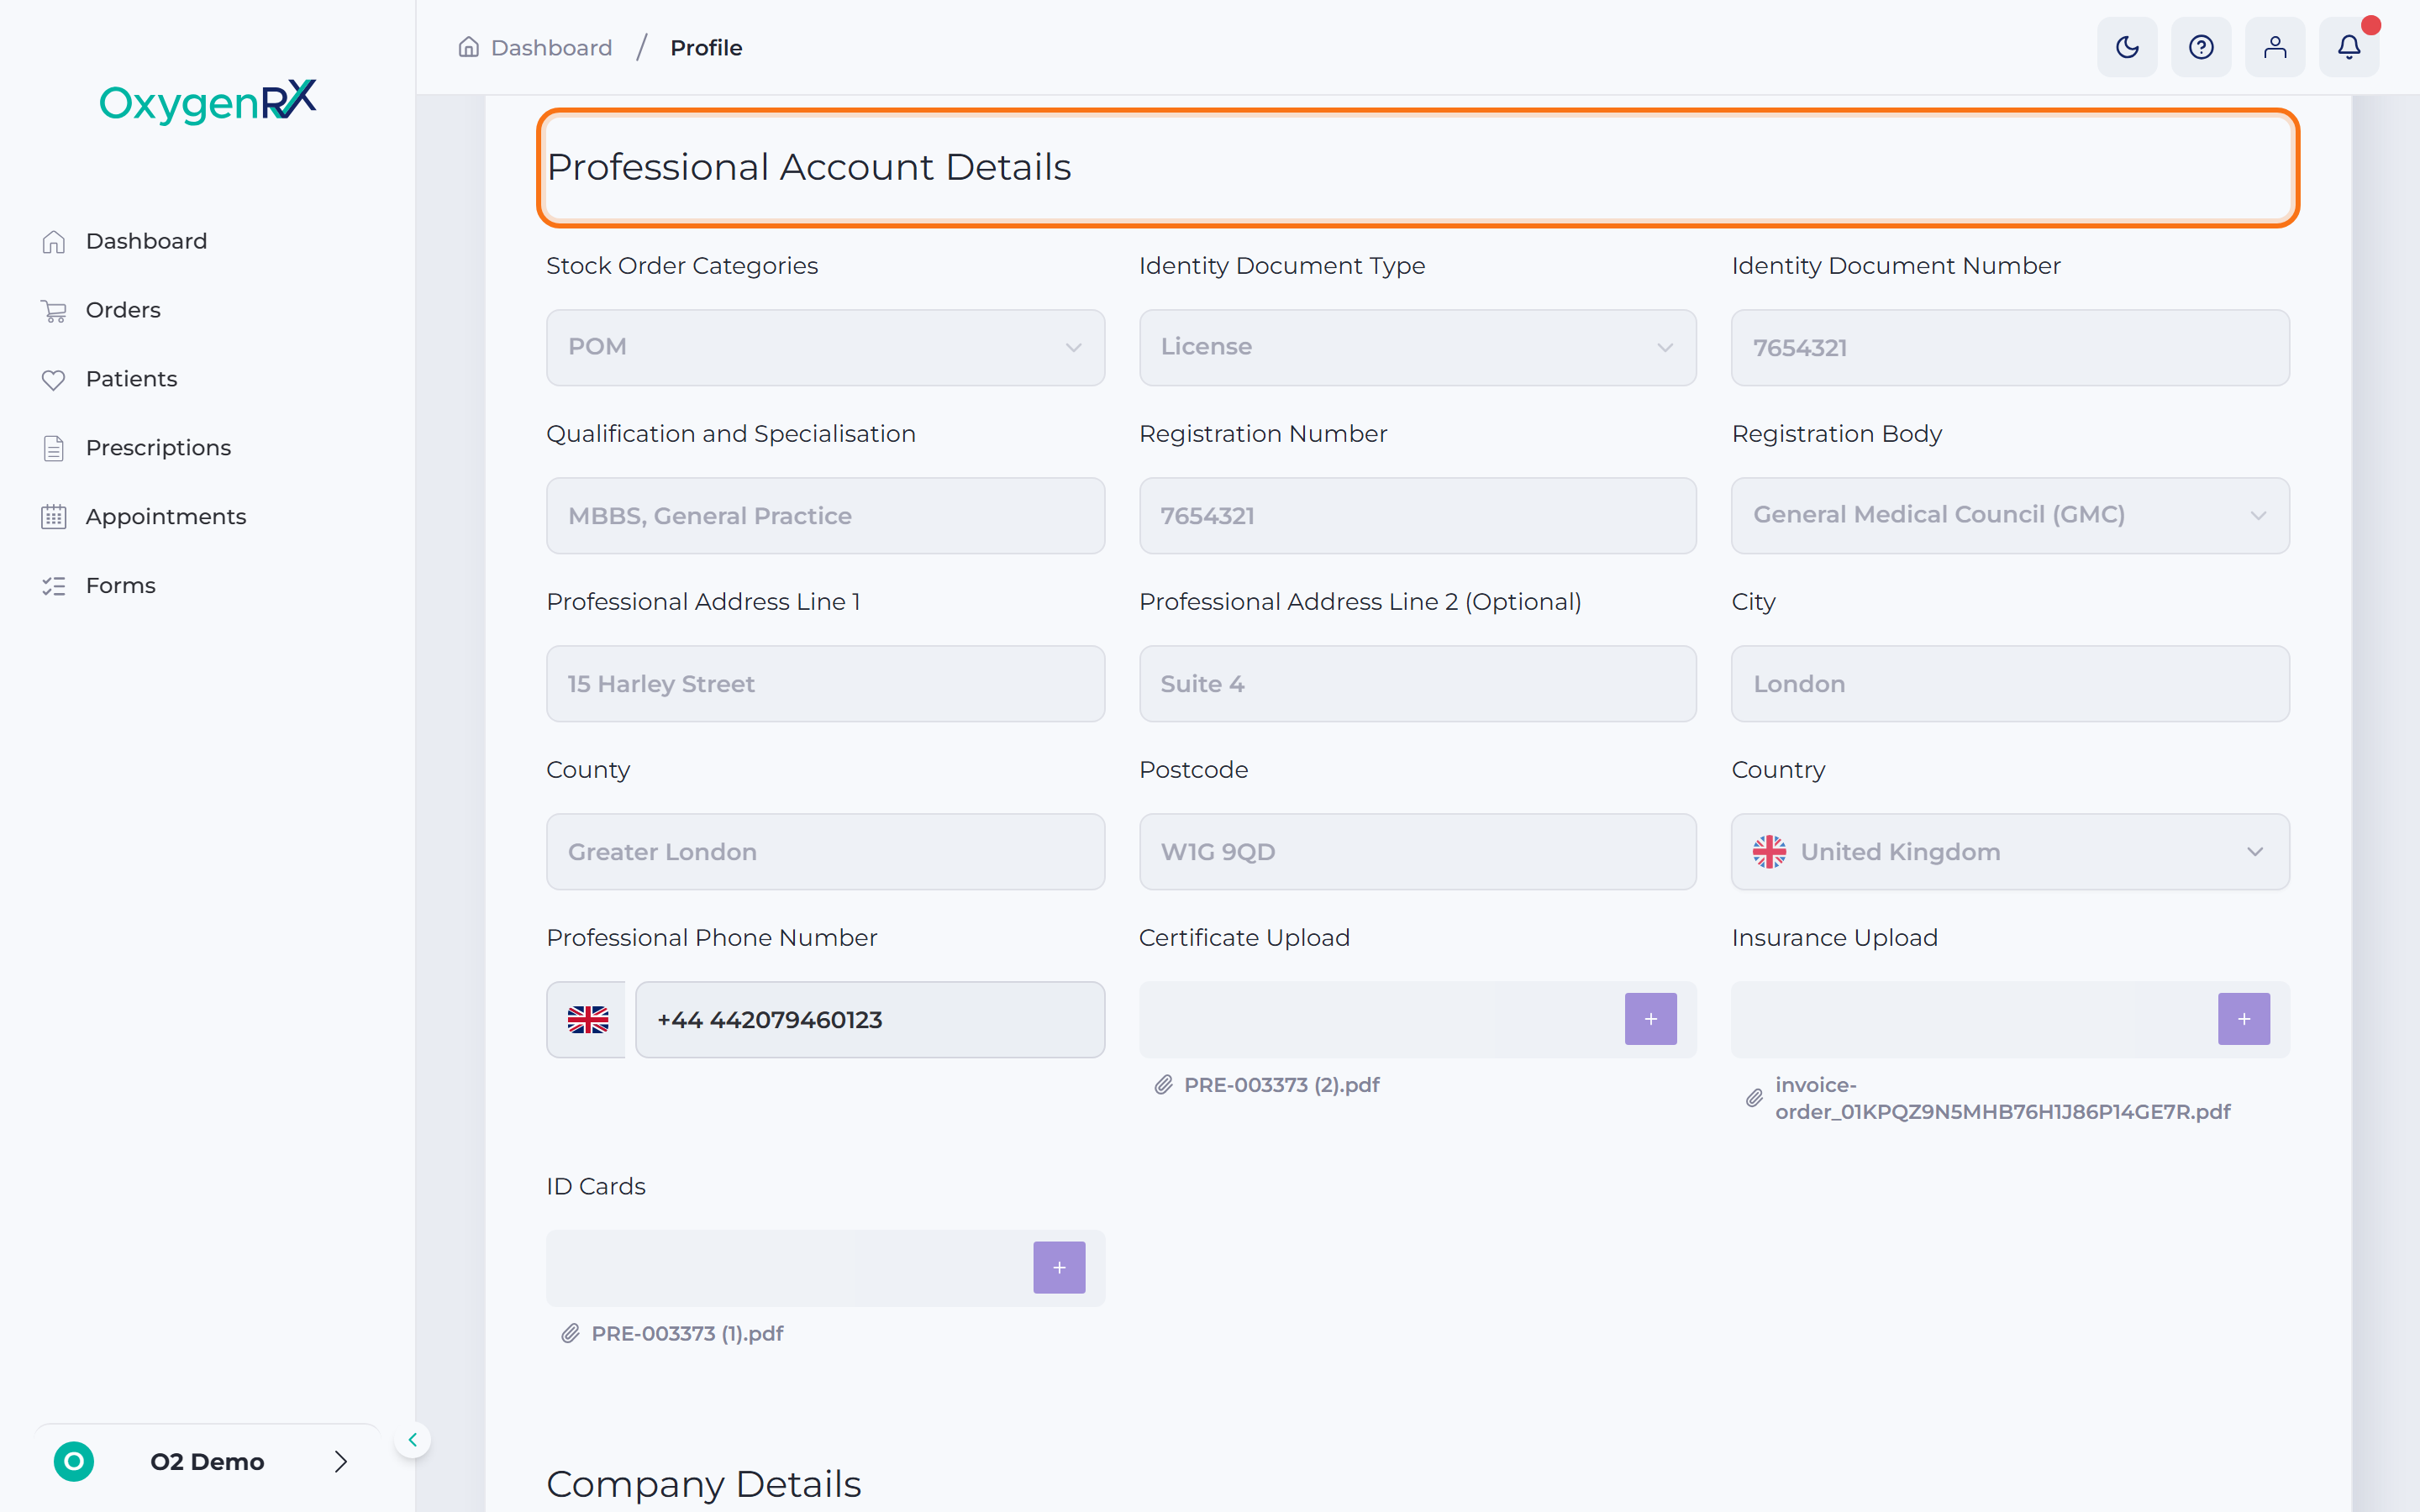Click the County field
This screenshot has height=1512, width=2420.
pyautogui.click(x=825, y=851)
